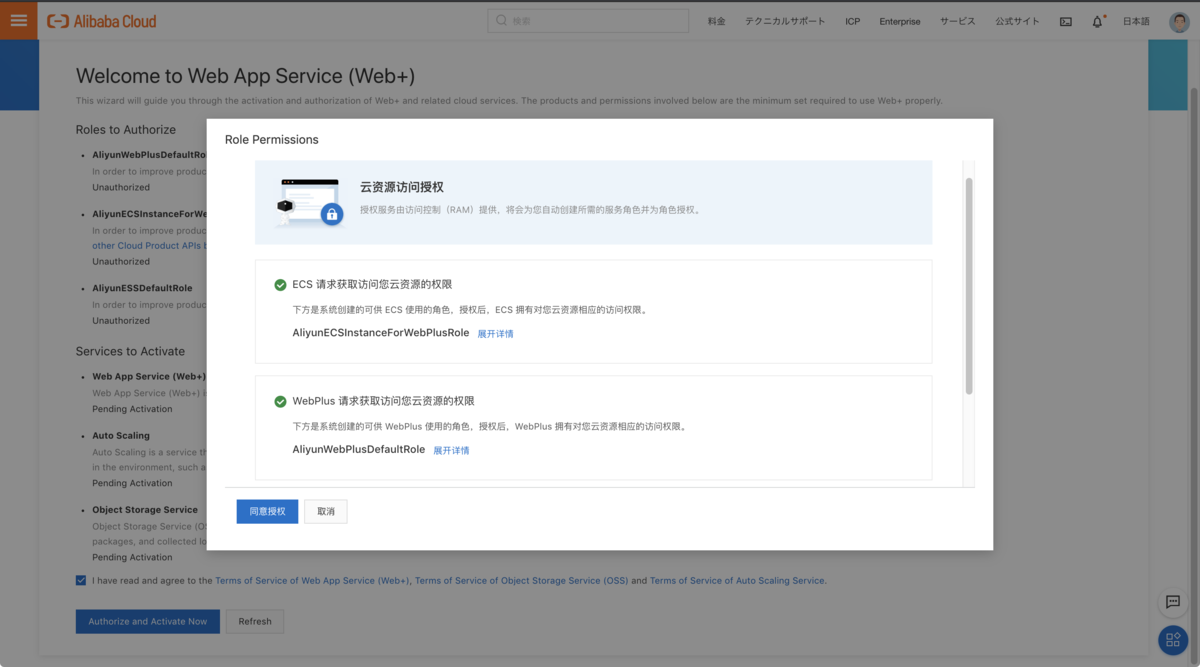Image resolution: width=1200 pixels, height=667 pixels.
Task: Toggle the terms of service agreement checkbox
Action: pos(81,580)
